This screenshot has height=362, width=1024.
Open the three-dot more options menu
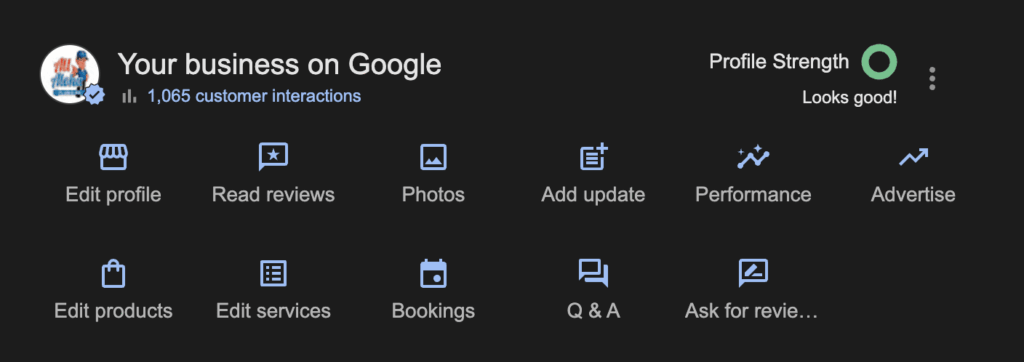click(932, 78)
